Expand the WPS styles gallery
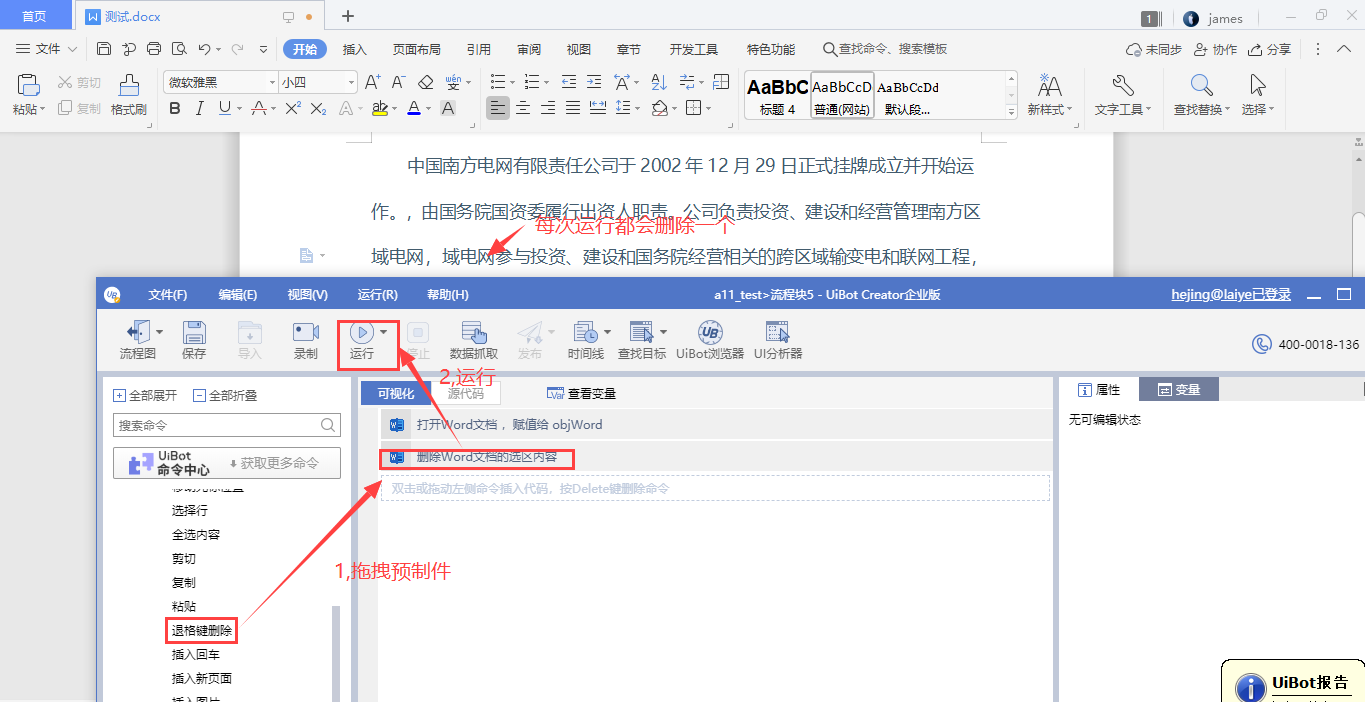The width and height of the screenshot is (1365, 702). tap(1012, 110)
